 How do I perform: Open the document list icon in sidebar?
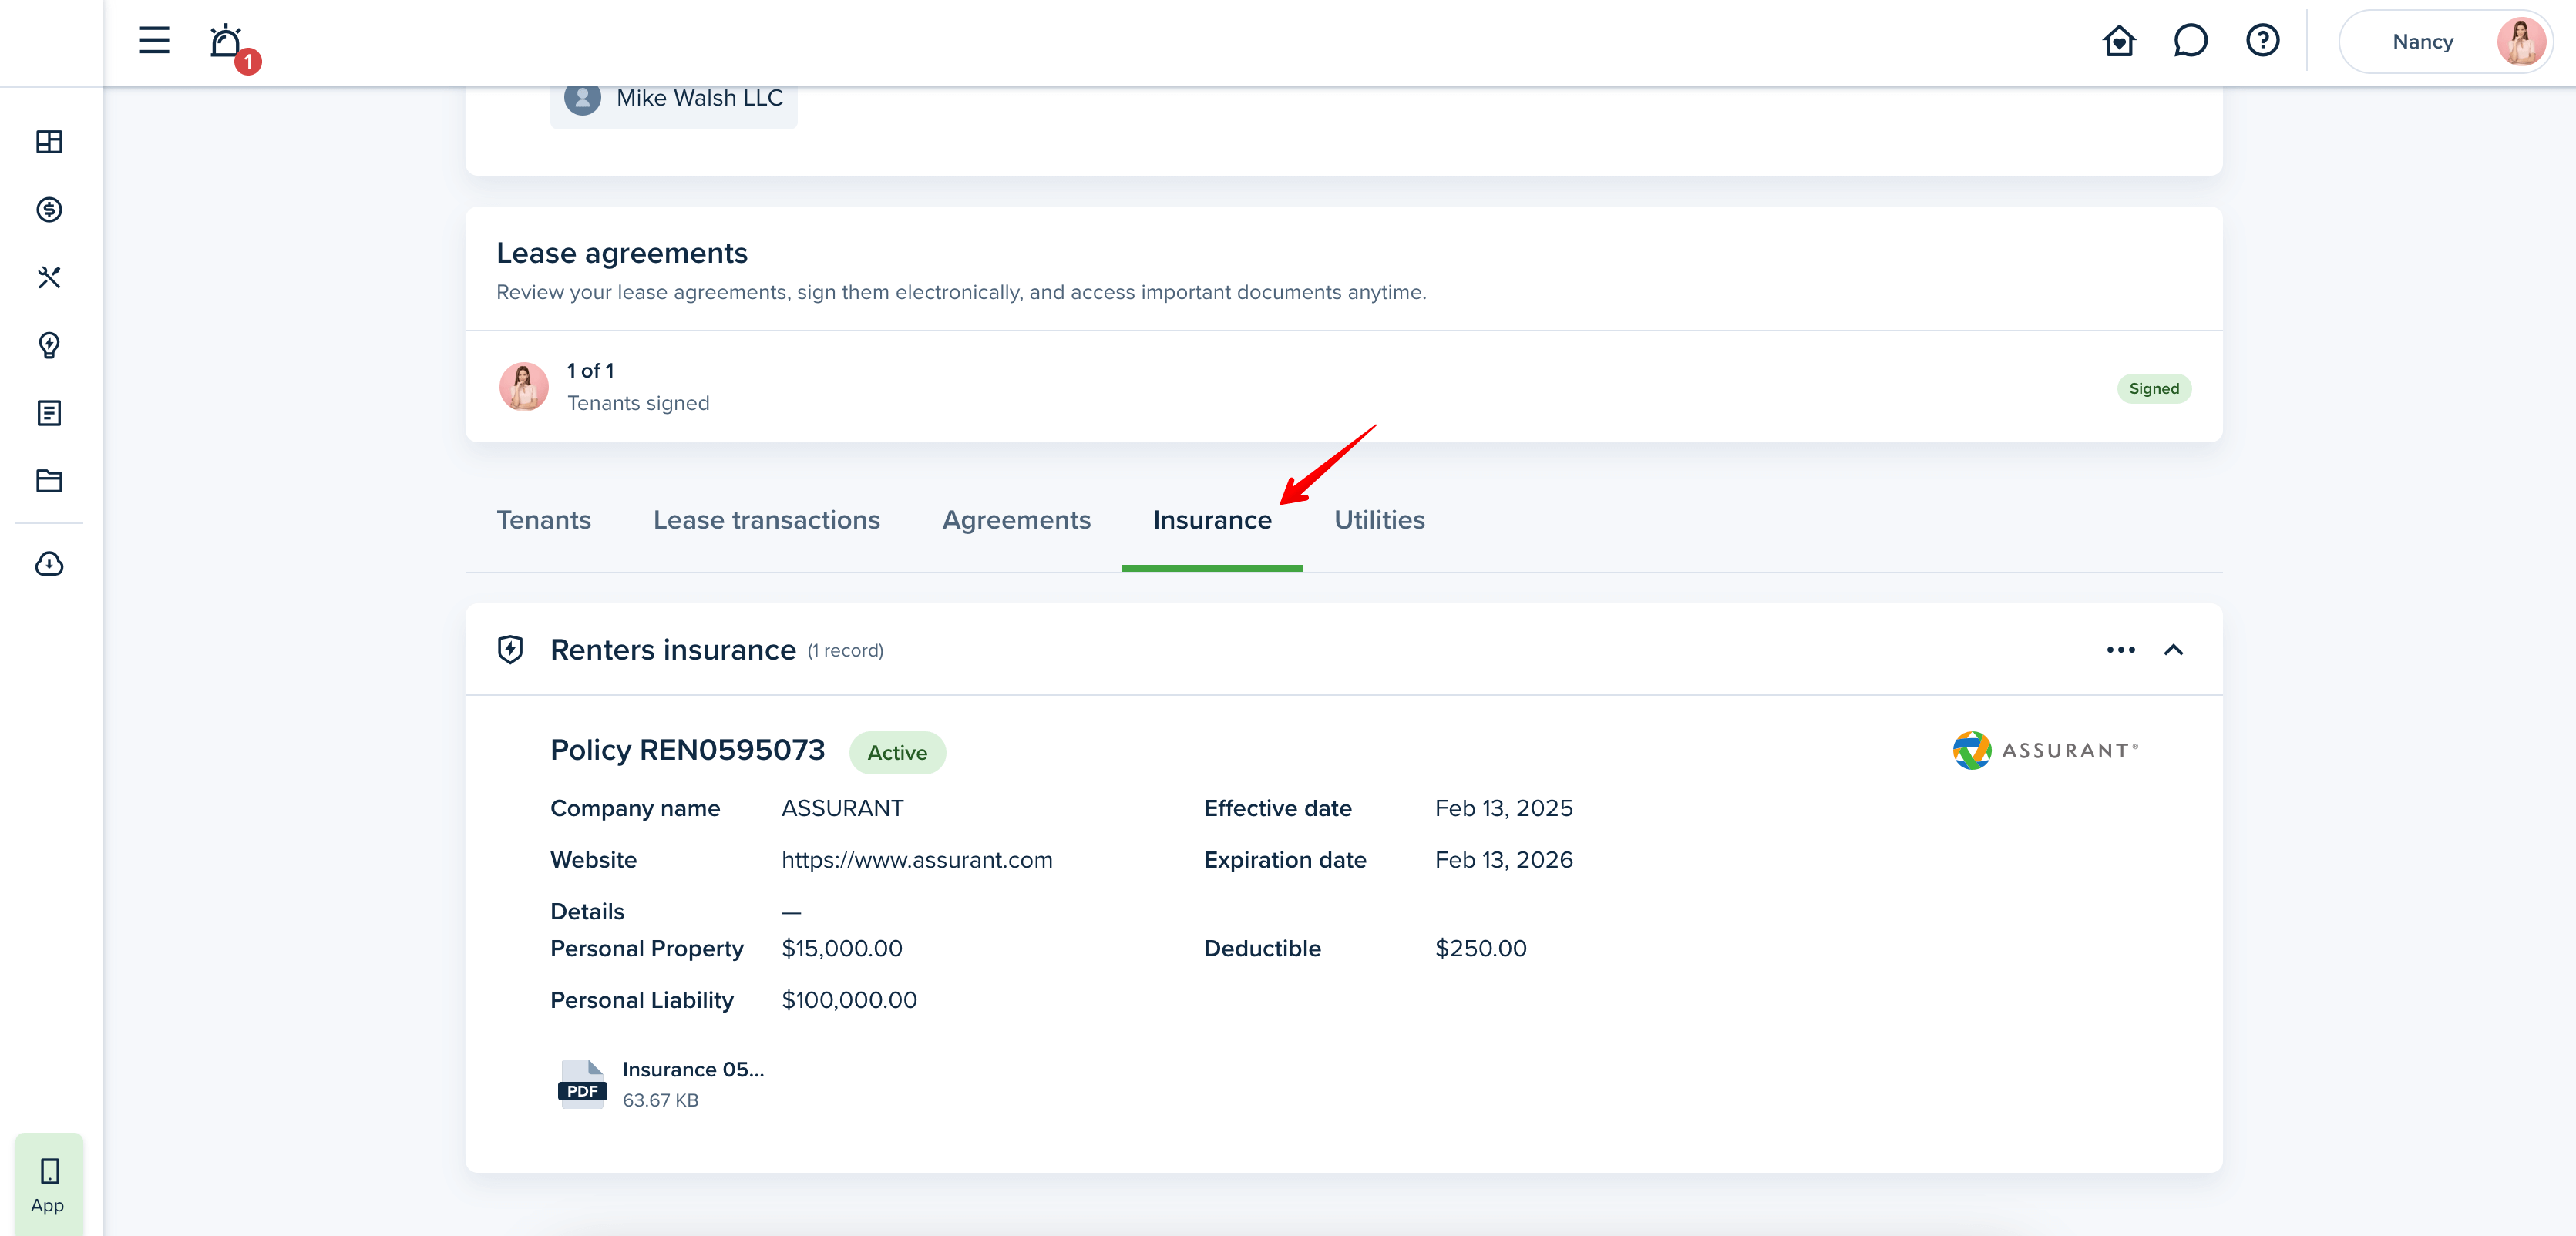coord(49,413)
